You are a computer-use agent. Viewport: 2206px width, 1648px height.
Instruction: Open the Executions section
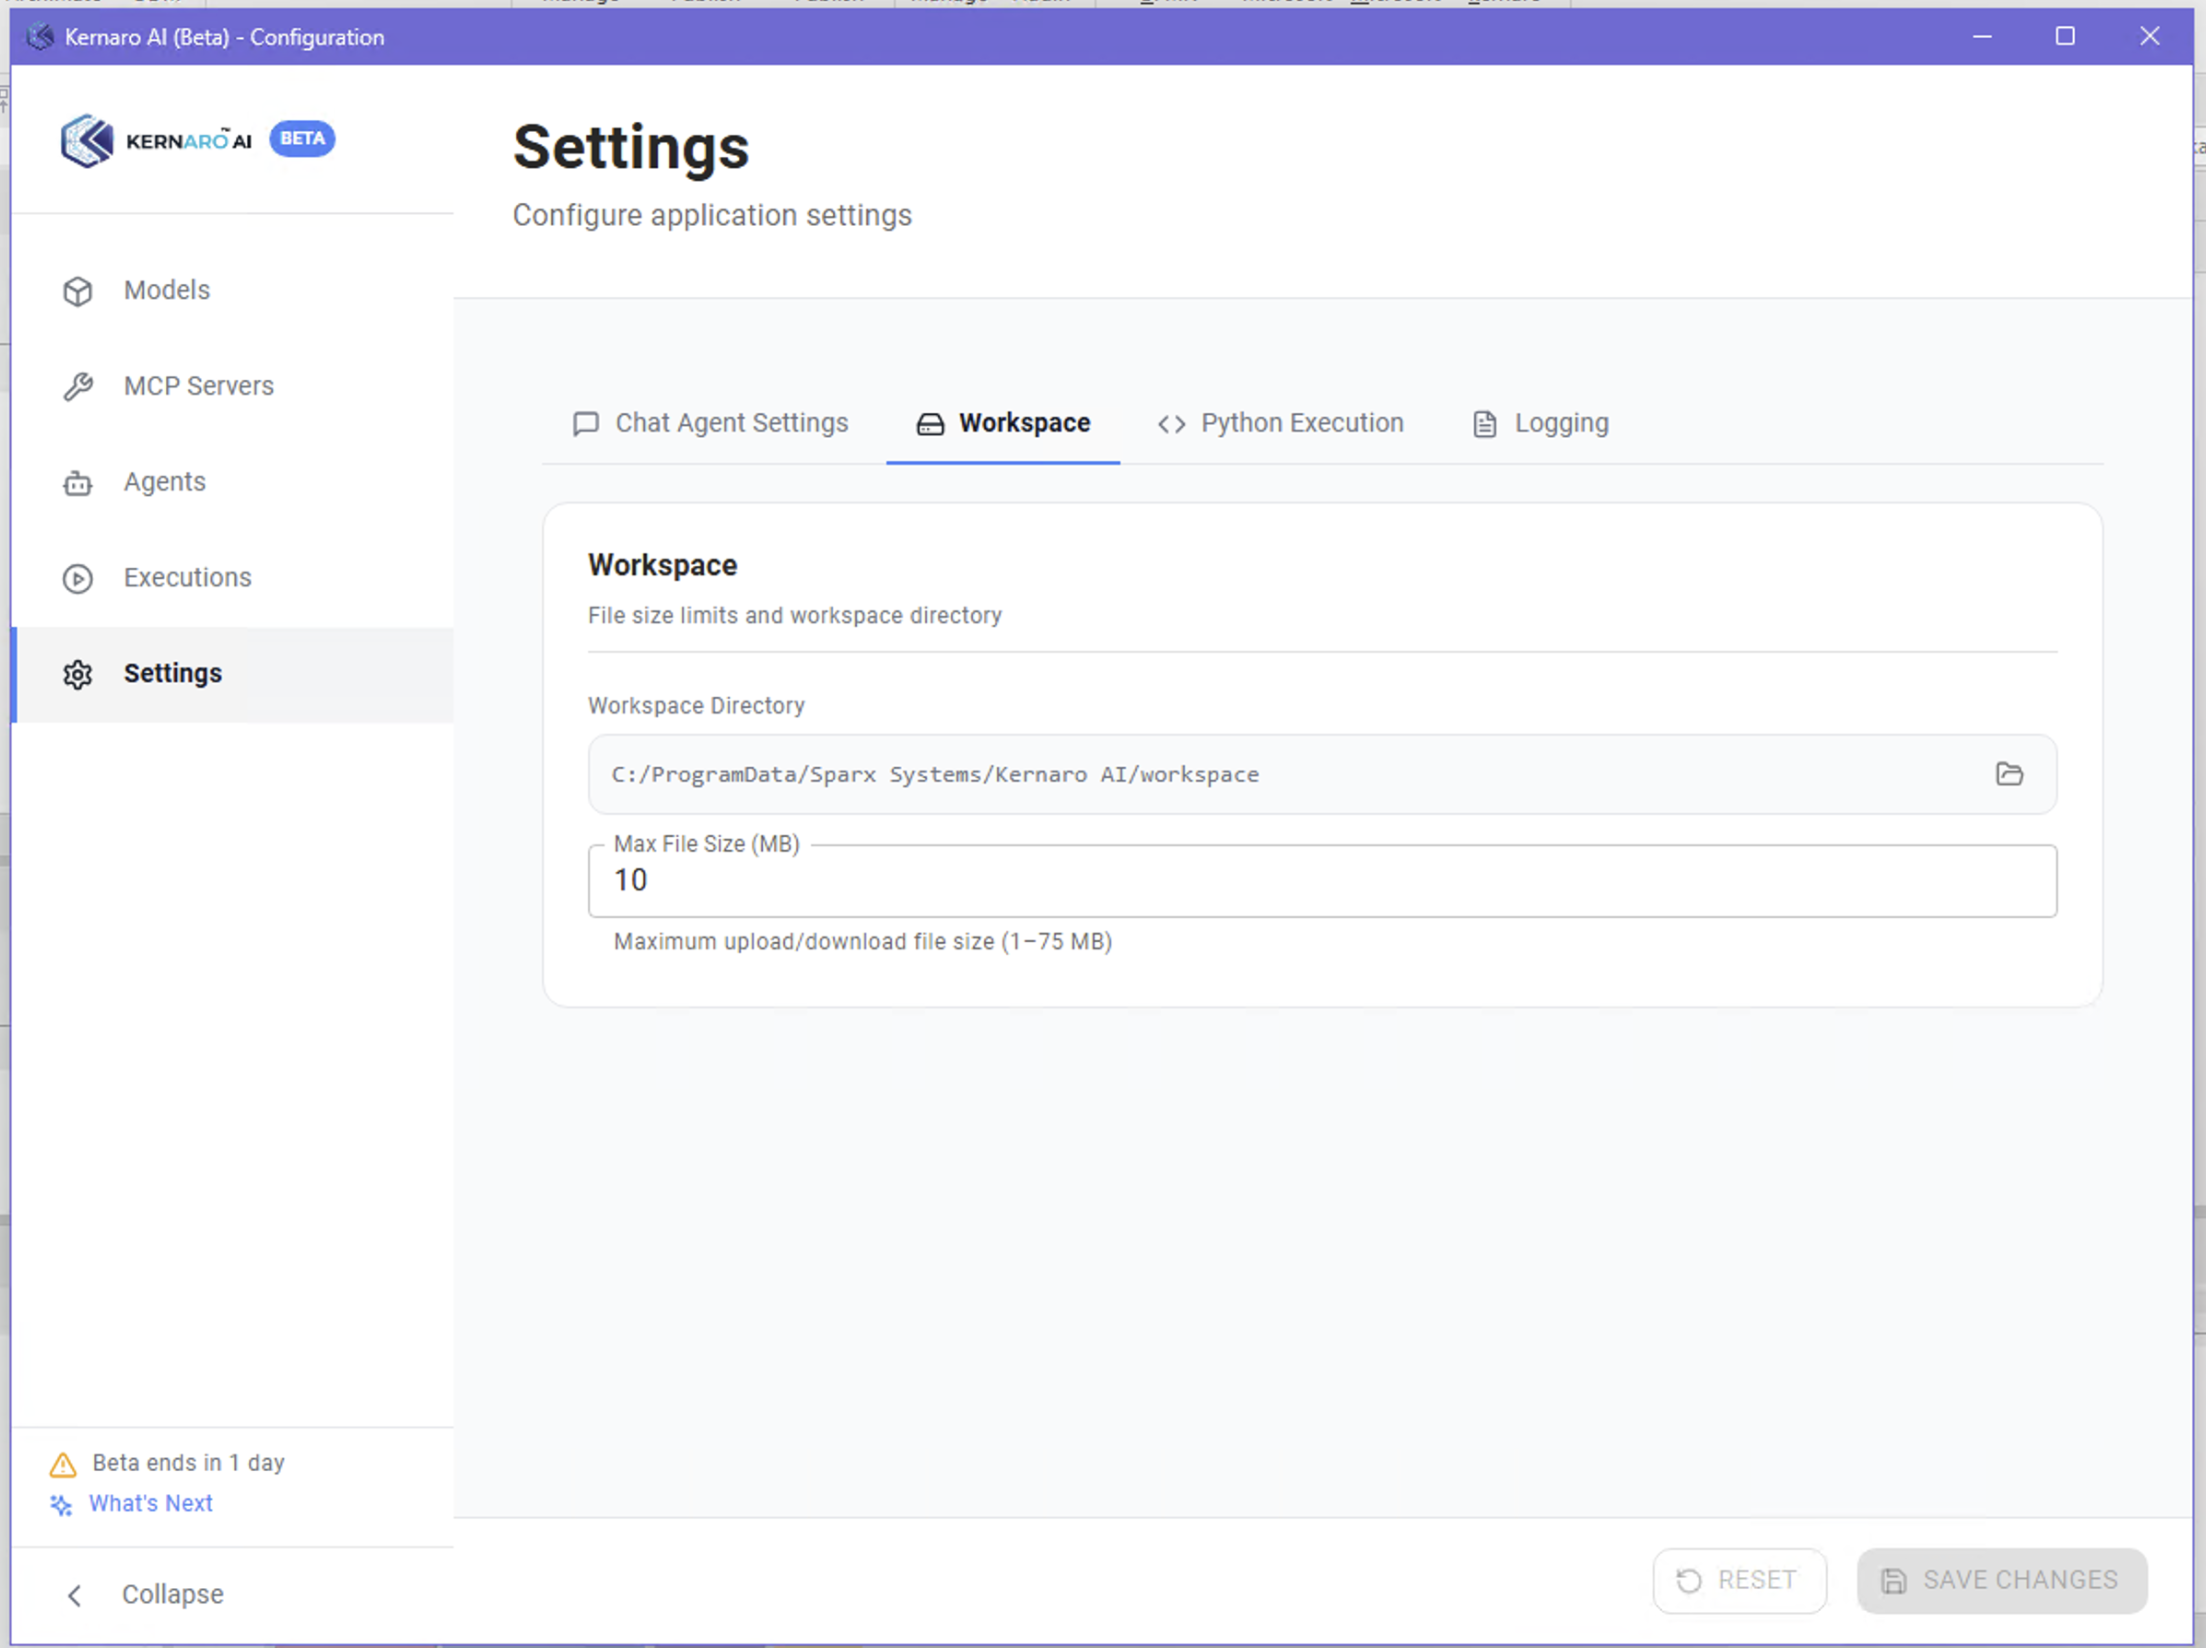[x=234, y=578]
